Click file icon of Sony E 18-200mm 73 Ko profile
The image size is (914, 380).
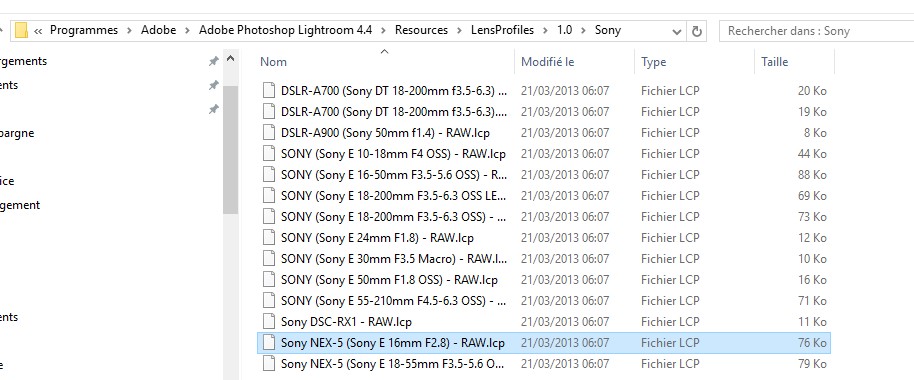point(268,216)
